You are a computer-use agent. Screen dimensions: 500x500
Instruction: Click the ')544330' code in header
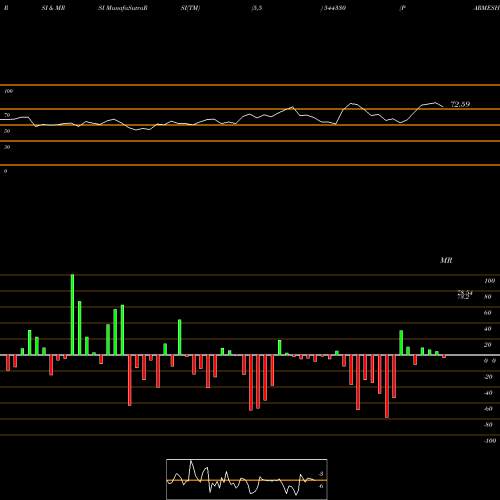click(x=333, y=8)
